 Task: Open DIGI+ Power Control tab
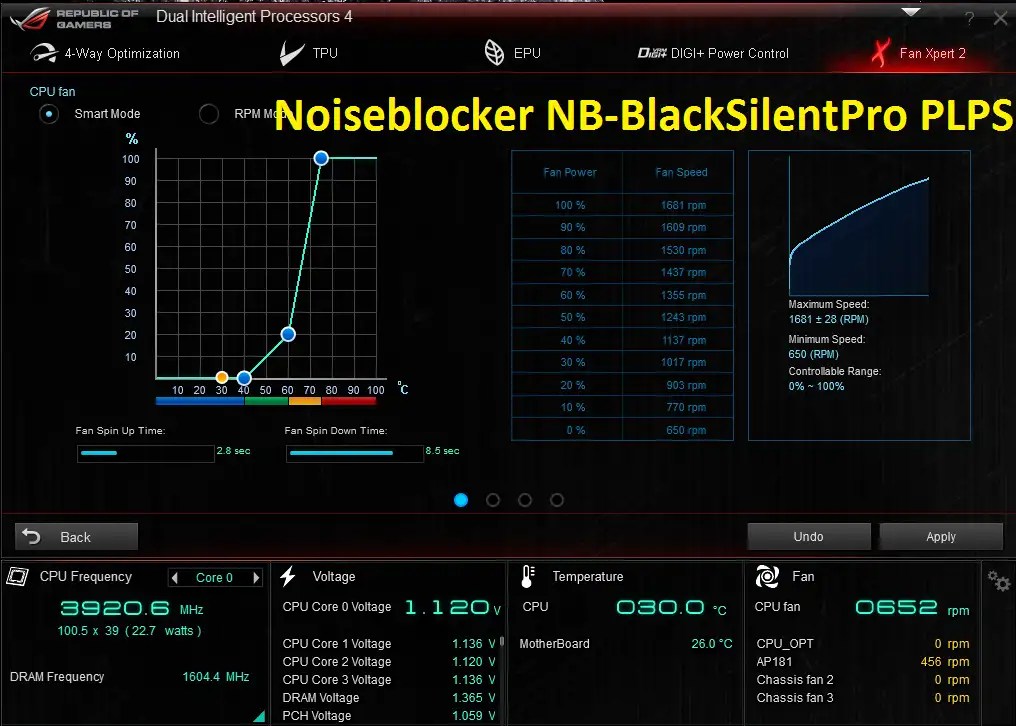coord(713,53)
